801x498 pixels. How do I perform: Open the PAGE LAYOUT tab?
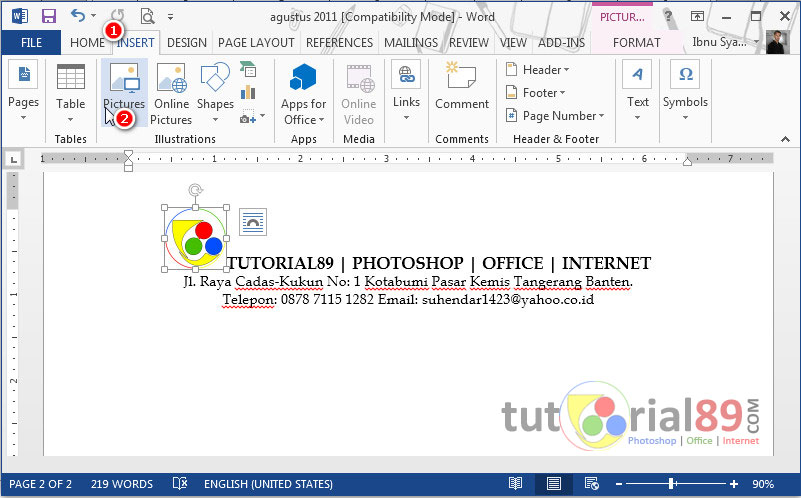point(256,43)
